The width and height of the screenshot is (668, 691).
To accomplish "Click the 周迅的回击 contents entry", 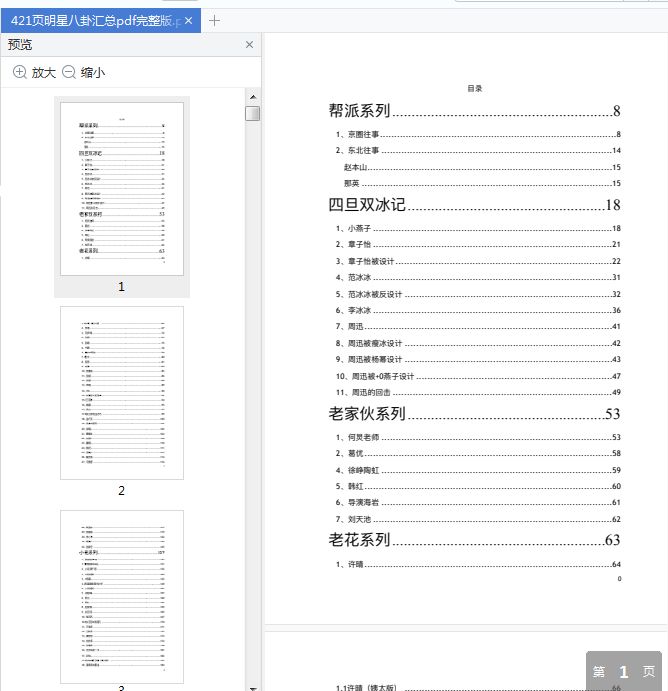I will pos(370,392).
